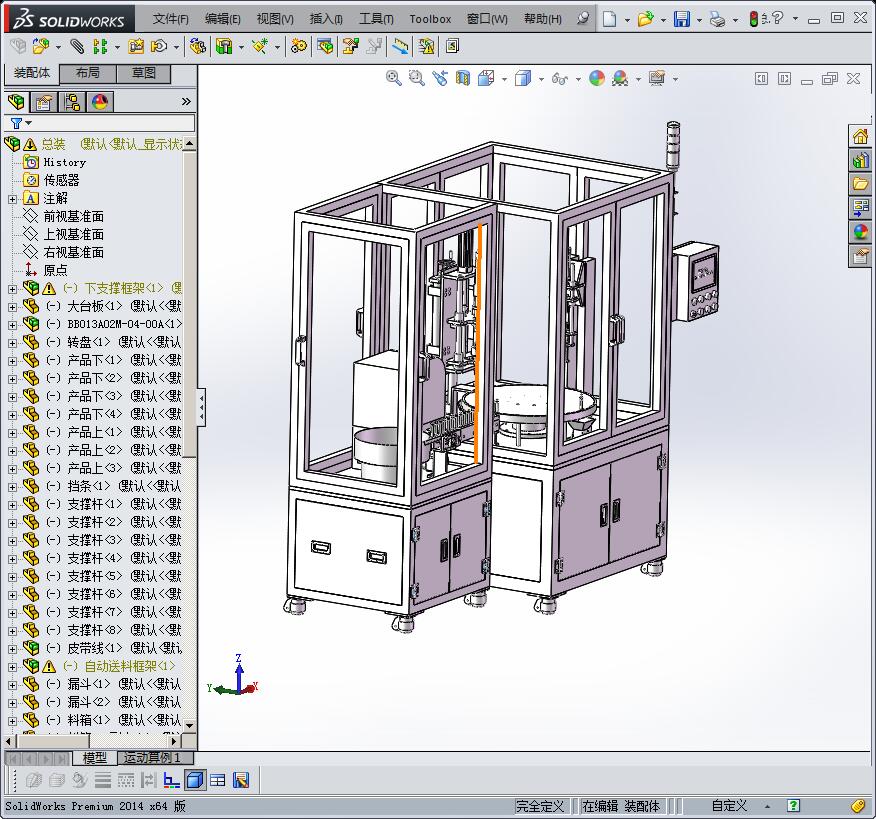Select the 前视基准面 plane
This screenshot has width=876, height=819.
tap(74, 216)
